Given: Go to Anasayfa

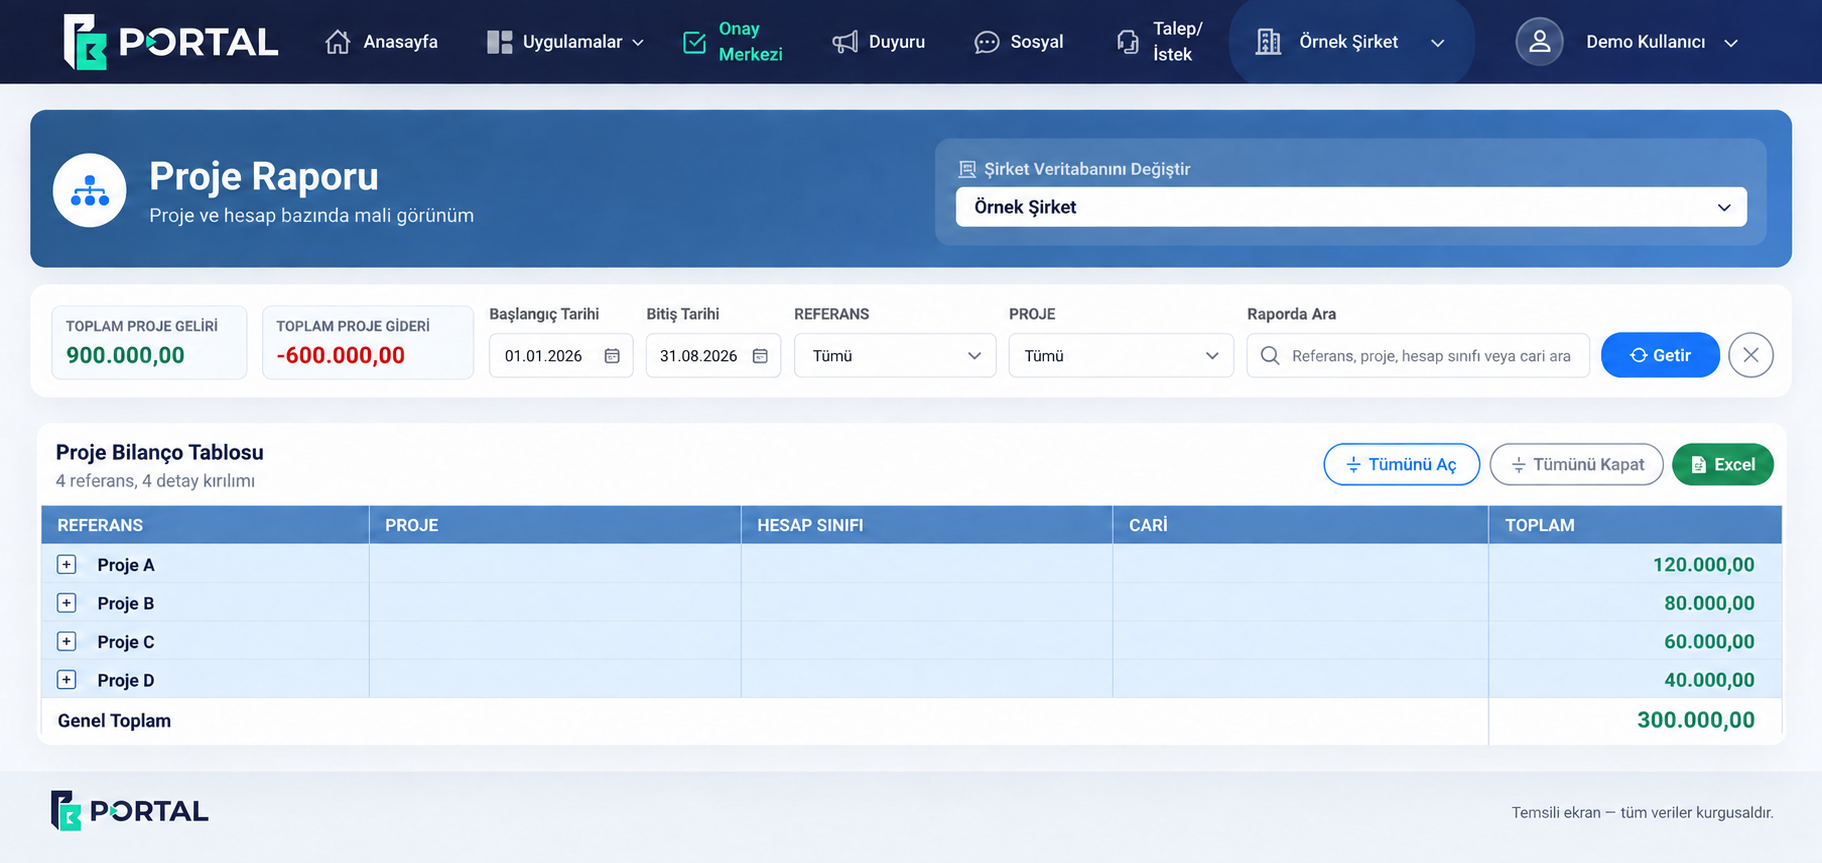Looking at the screenshot, I should click(382, 42).
